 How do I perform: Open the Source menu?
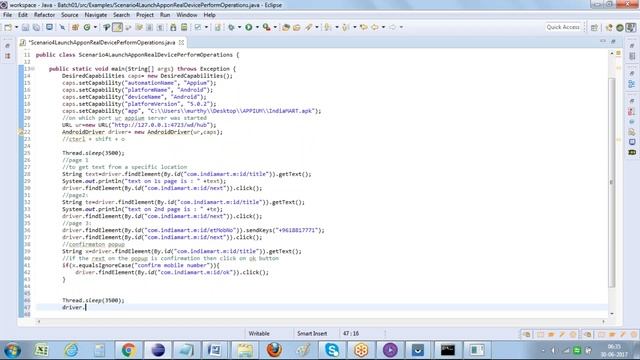(x=70, y=15)
